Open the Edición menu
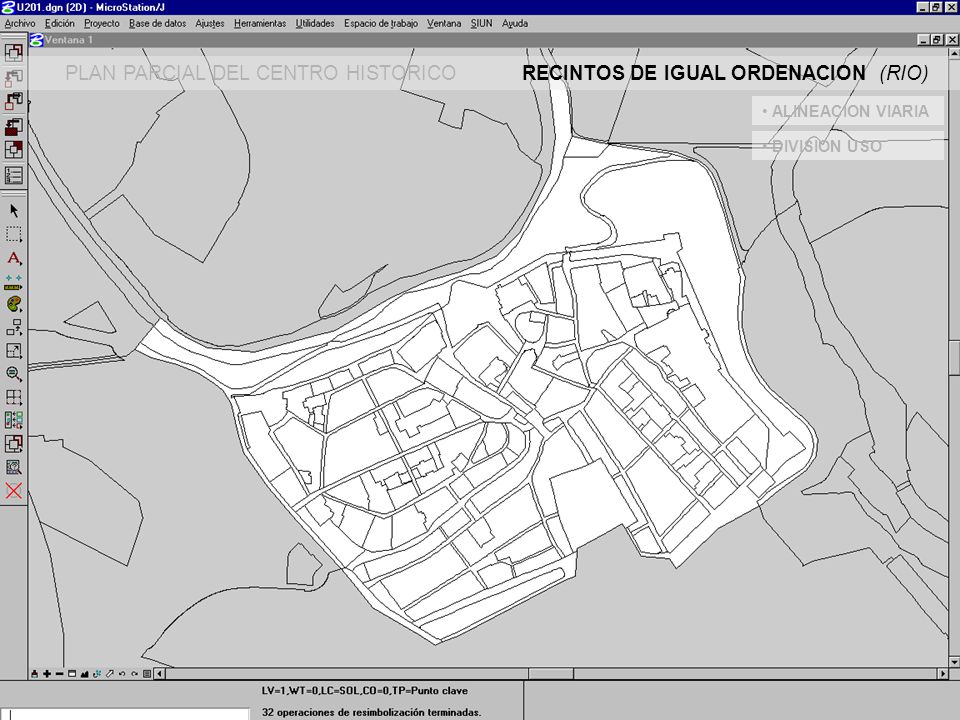 click(x=59, y=23)
